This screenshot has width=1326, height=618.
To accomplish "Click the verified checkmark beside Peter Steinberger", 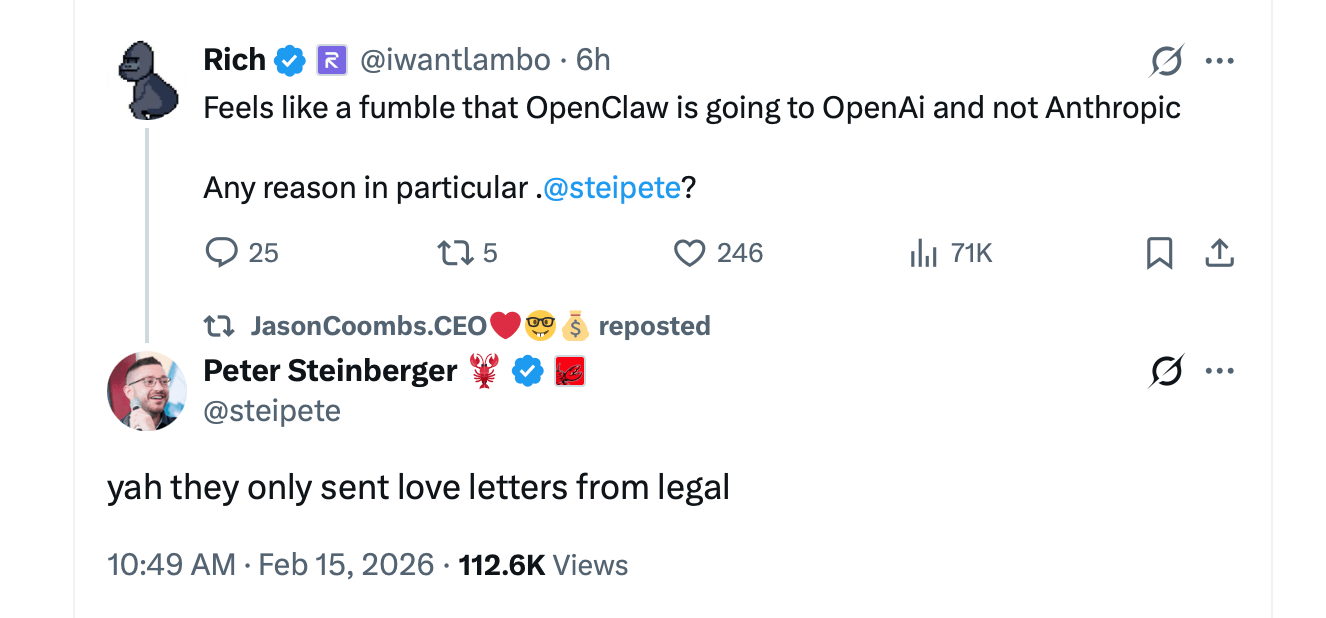I will click(528, 370).
